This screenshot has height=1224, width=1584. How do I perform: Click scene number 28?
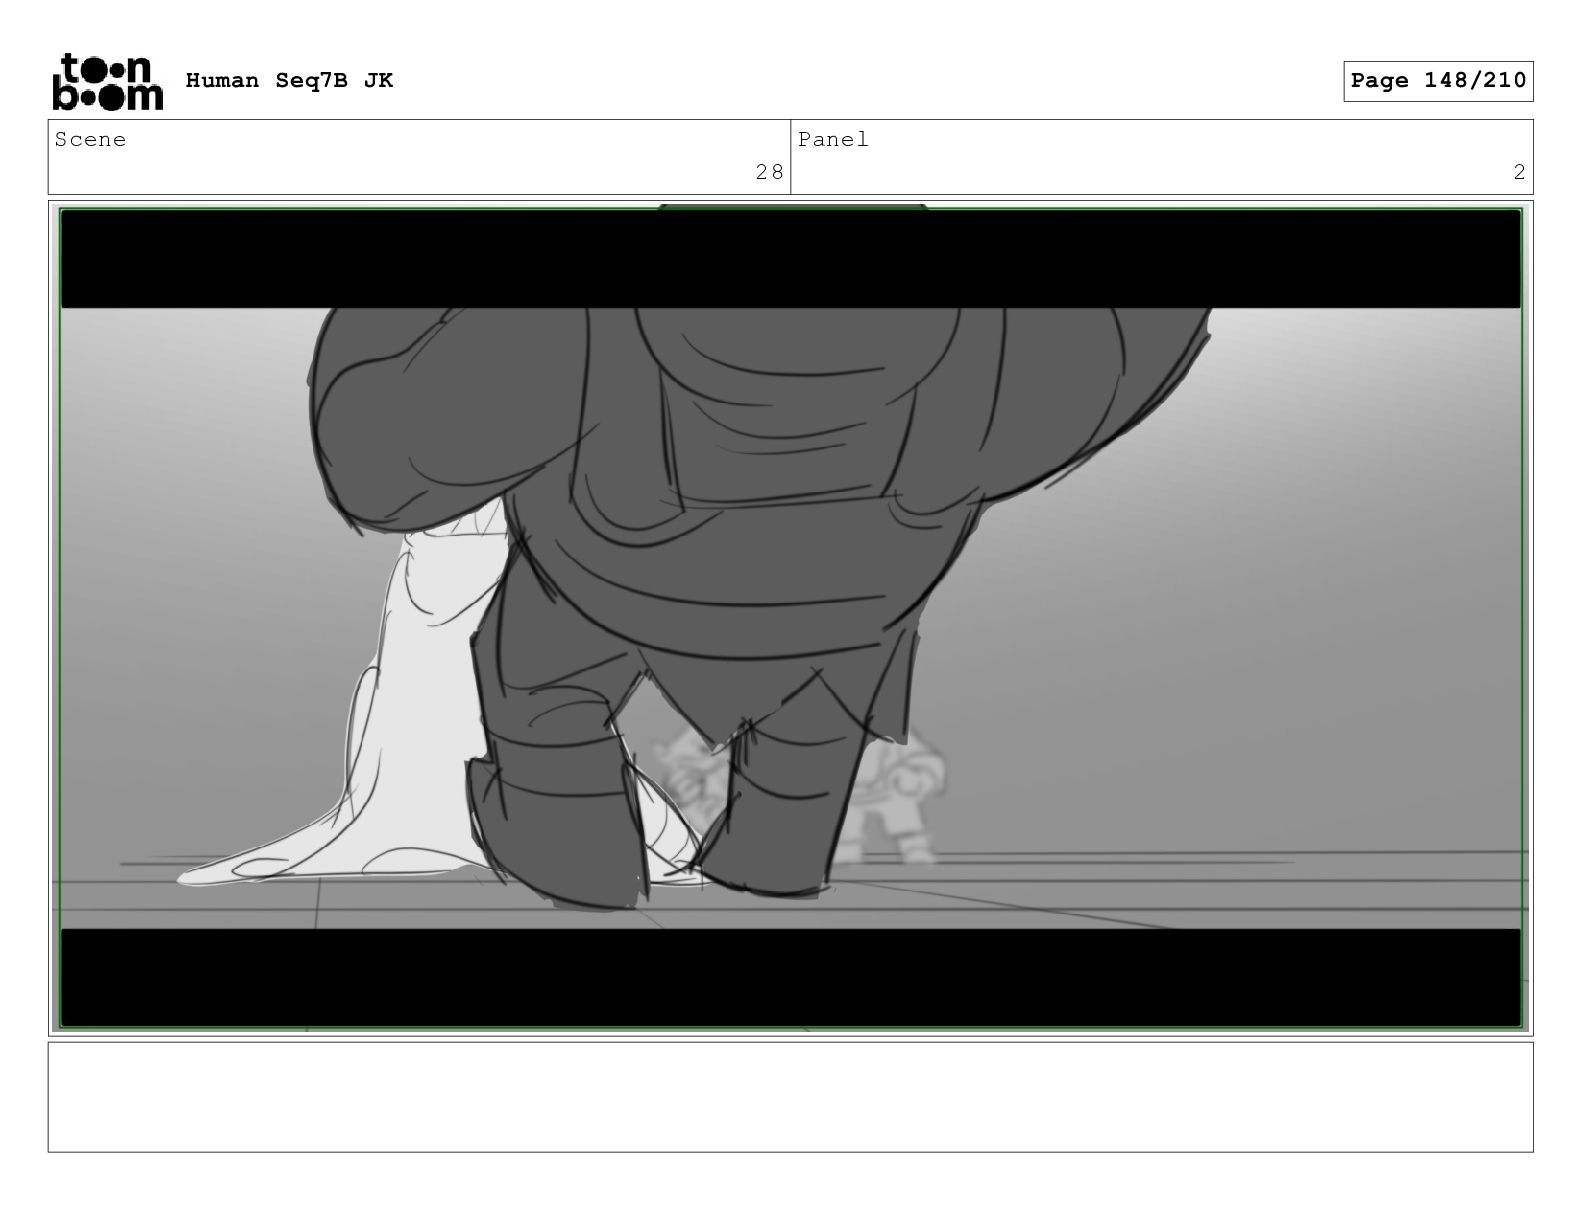tap(769, 172)
